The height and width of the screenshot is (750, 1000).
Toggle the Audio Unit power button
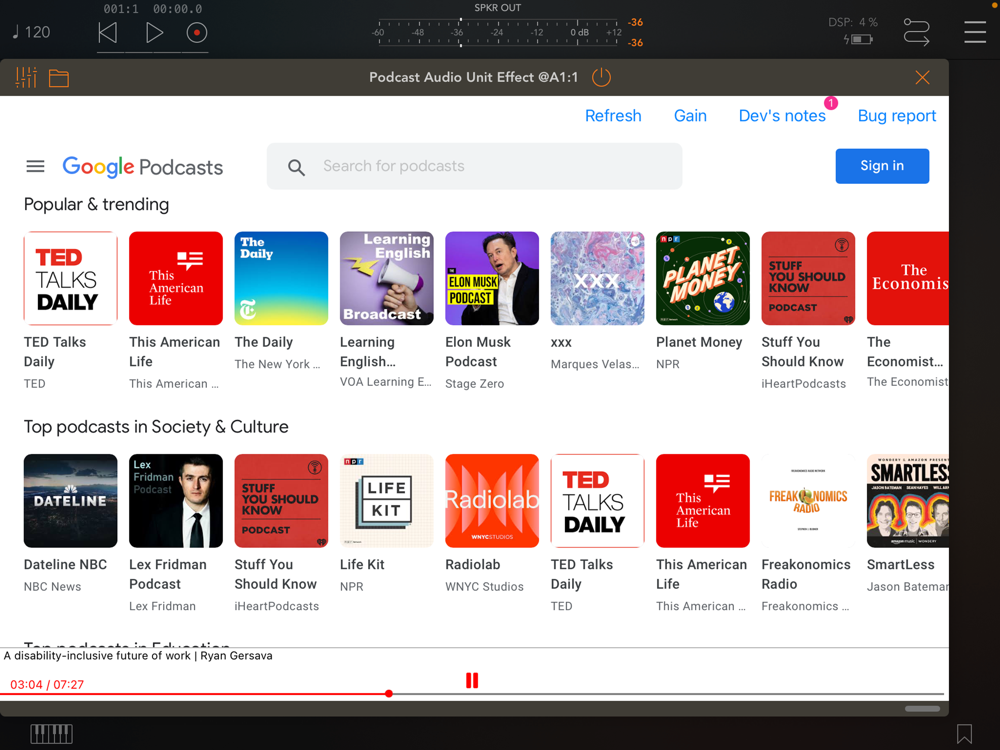tap(601, 78)
